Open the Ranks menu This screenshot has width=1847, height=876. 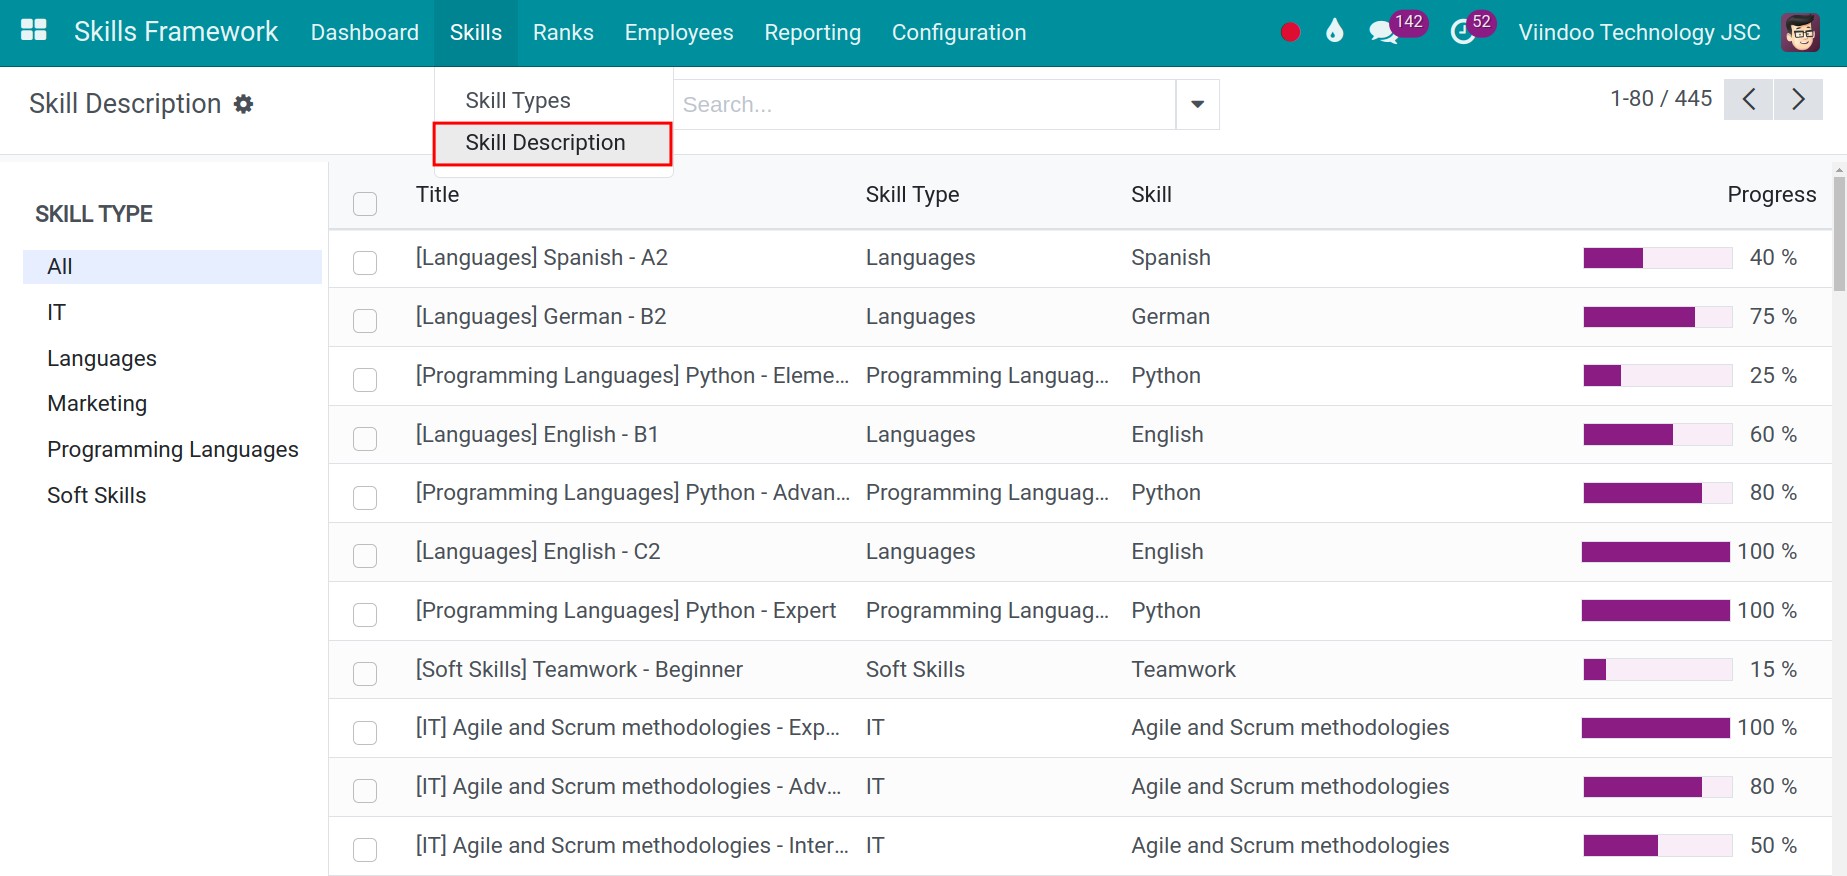[563, 32]
